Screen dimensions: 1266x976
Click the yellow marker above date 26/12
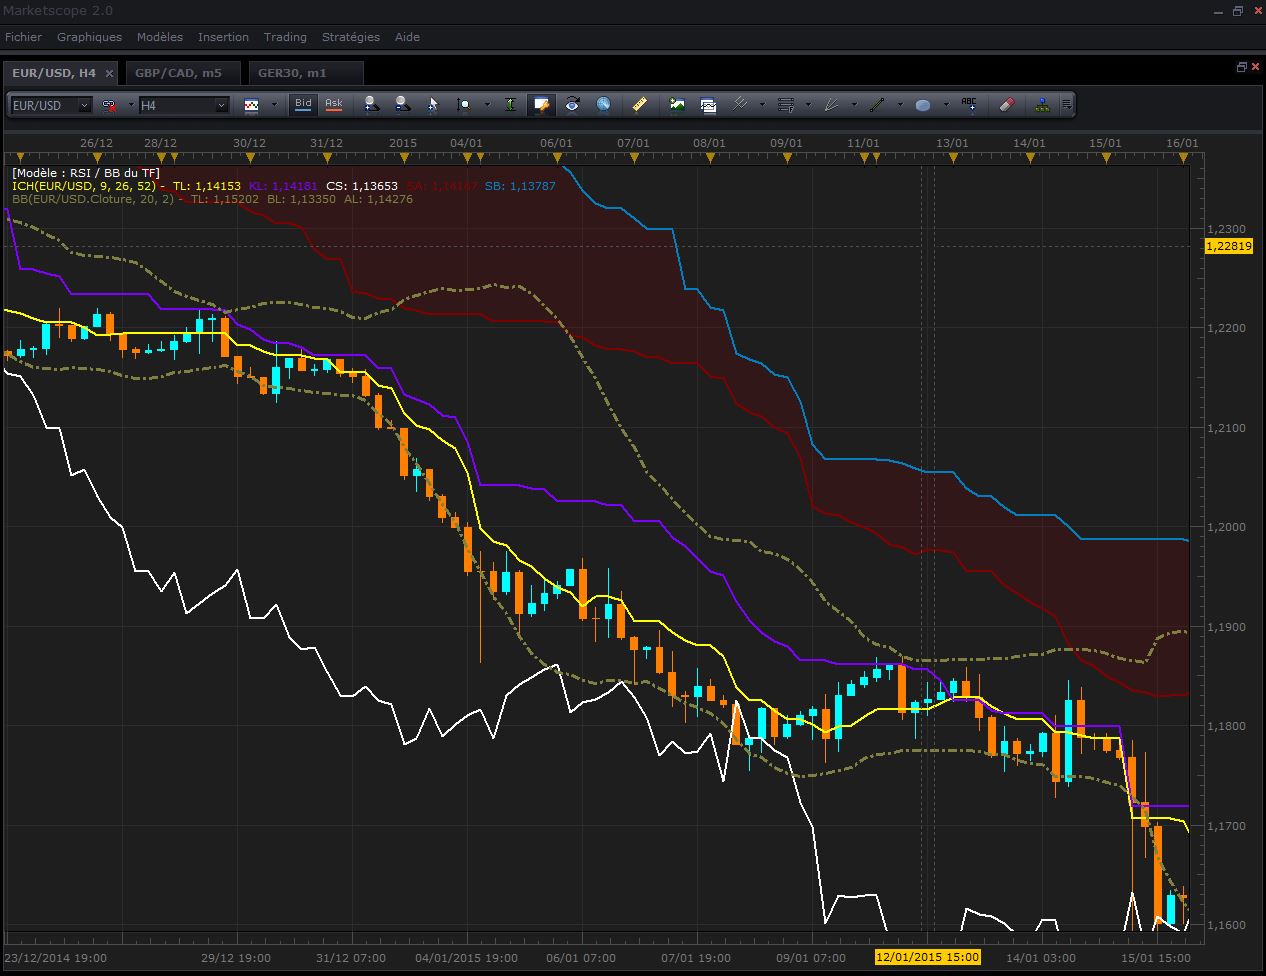(x=97, y=157)
